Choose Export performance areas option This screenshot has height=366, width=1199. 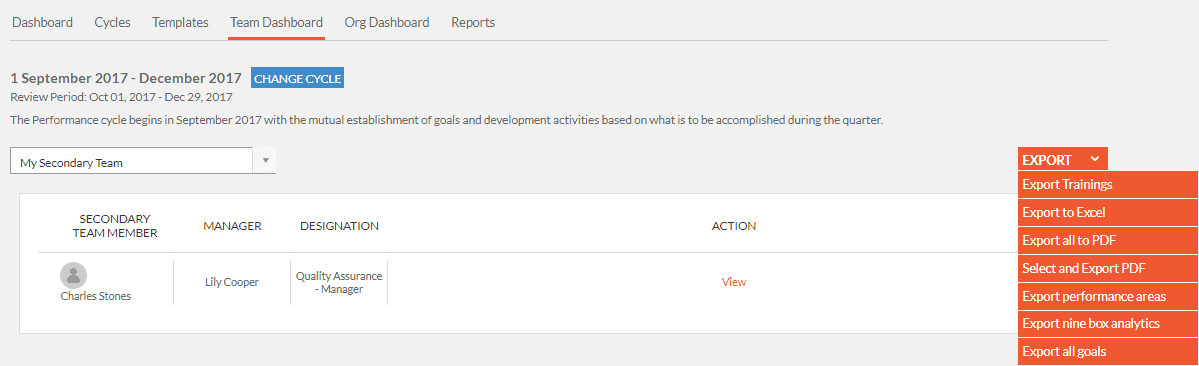(x=1108, y=296)
